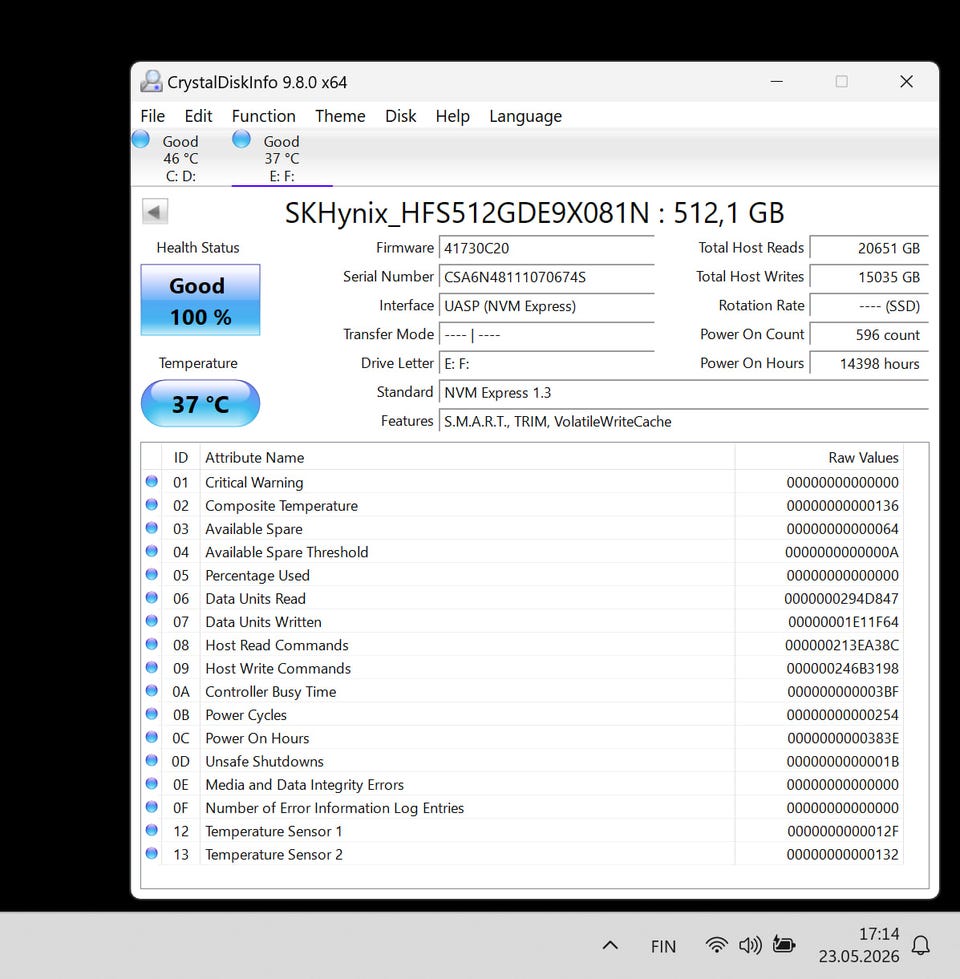The width and height of the screenshot is (960, 979).
Task: Click the status orb for Power Cycles
Action: [152, 714]
